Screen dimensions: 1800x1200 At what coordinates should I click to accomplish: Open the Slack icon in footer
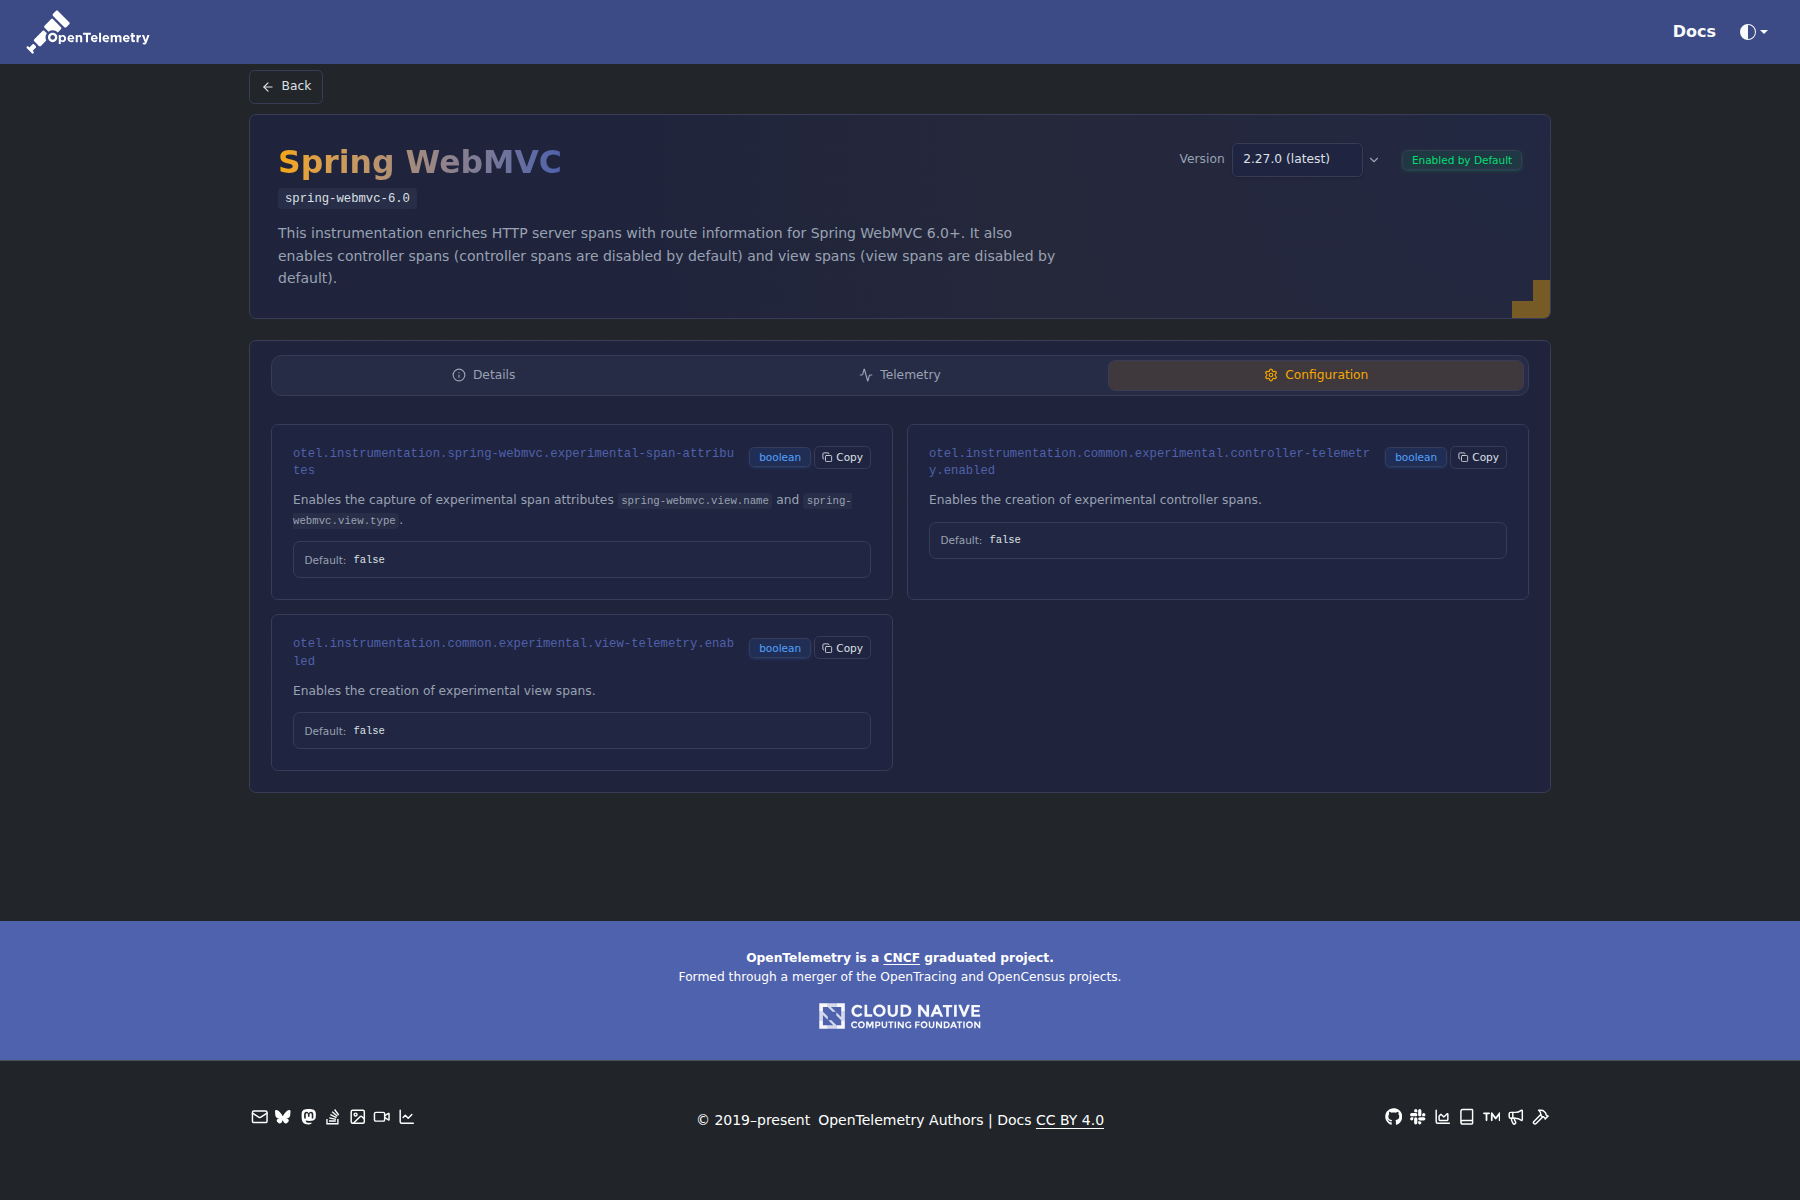tap(1418, 1117)
